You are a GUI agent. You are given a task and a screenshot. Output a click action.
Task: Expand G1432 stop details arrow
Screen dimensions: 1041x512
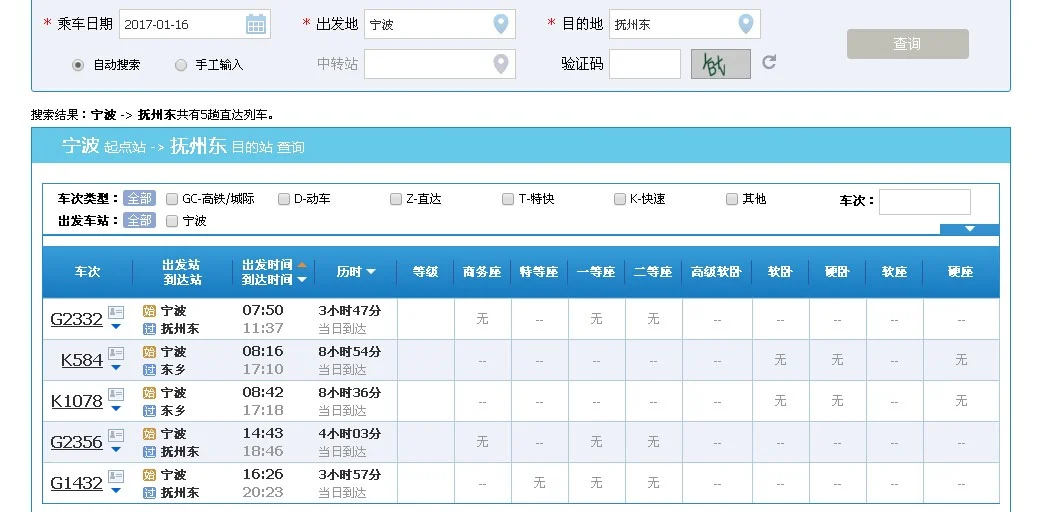pyautogui.click(x=116, y=491)
